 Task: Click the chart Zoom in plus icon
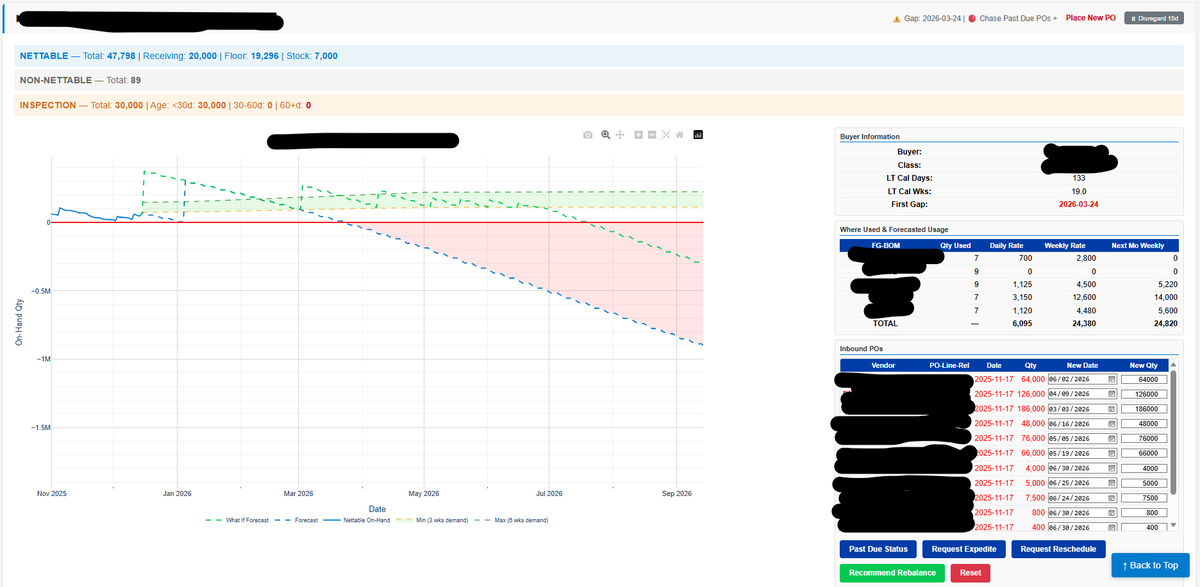pyautogui.click(x=638, y=134)
